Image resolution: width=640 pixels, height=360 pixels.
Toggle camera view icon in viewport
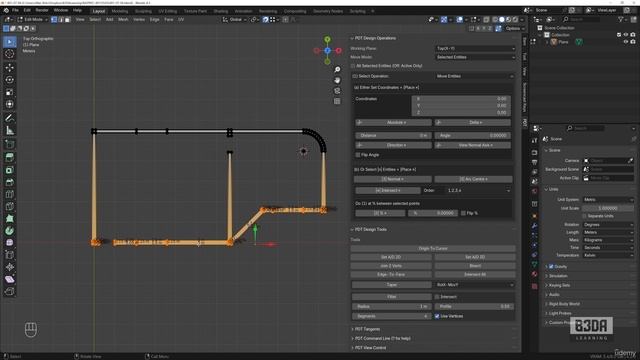pos(337,91)
